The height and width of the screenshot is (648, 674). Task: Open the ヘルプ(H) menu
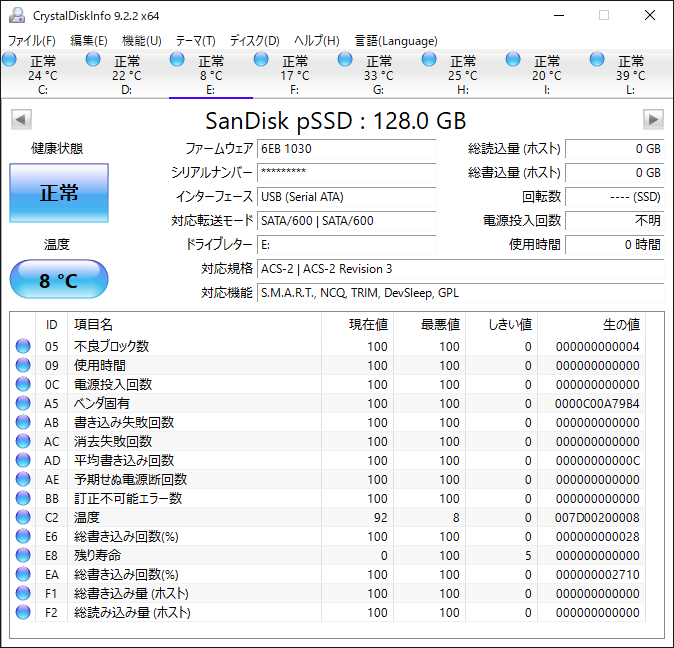[317, 41]
